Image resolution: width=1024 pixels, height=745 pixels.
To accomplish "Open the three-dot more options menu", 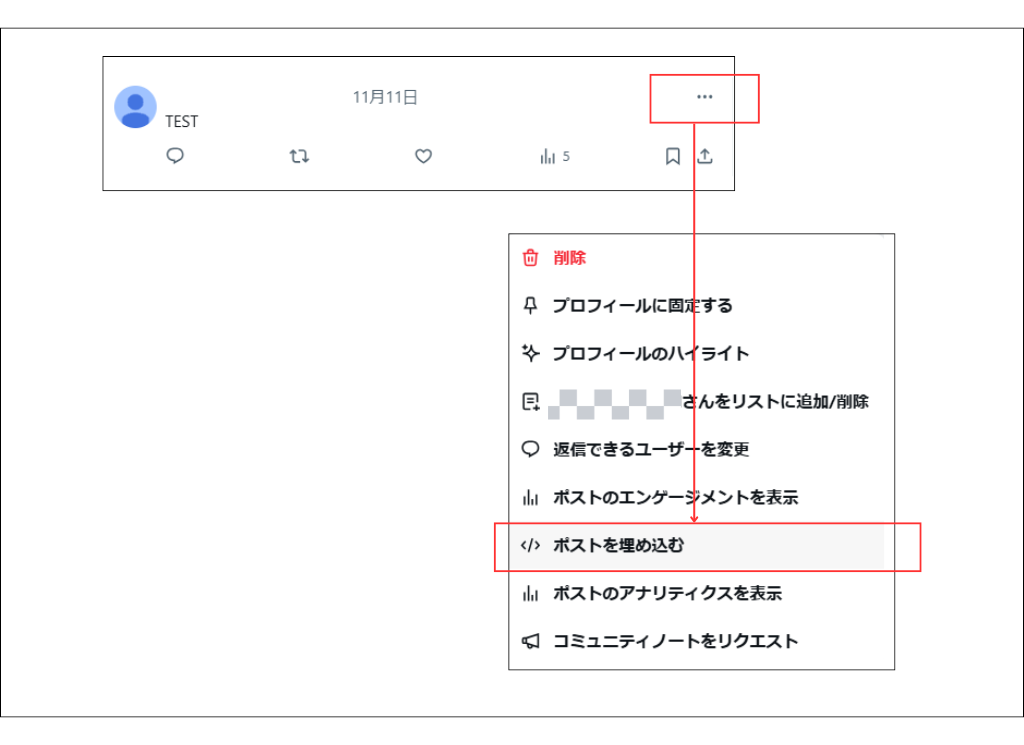I will (704, 97).
